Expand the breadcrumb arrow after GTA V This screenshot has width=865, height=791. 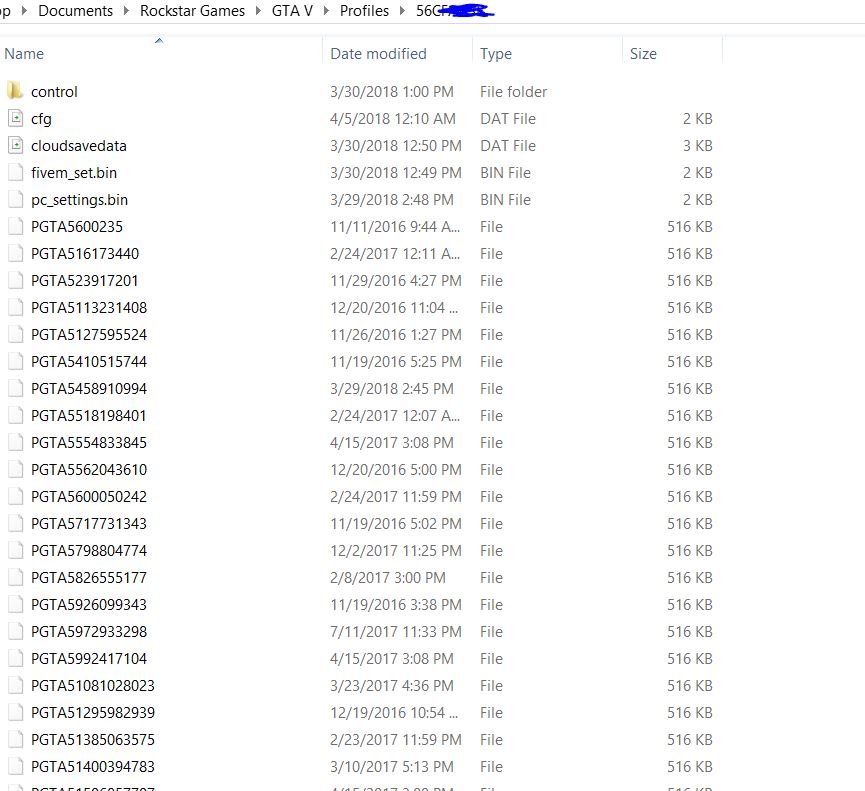click(x=327, y=10)
